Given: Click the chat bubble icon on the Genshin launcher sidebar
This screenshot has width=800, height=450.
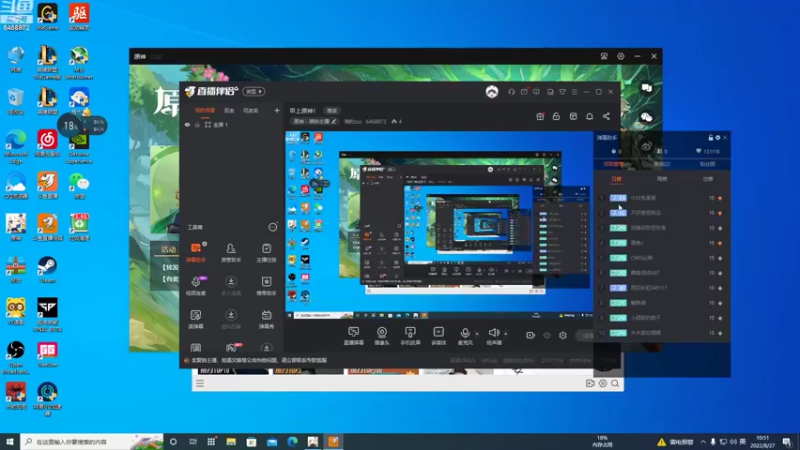Looking at the screenshot, I should pyautogui.click(x=646, y=88).
